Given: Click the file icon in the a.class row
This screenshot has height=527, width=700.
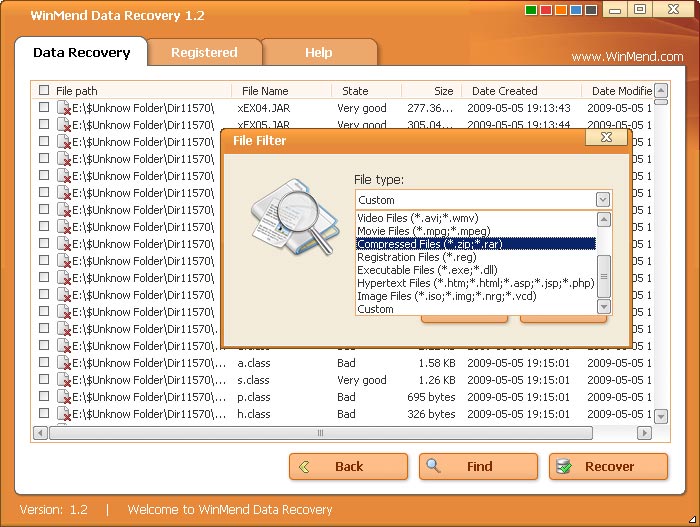Looking at the screenshot, I should point(63,363).
